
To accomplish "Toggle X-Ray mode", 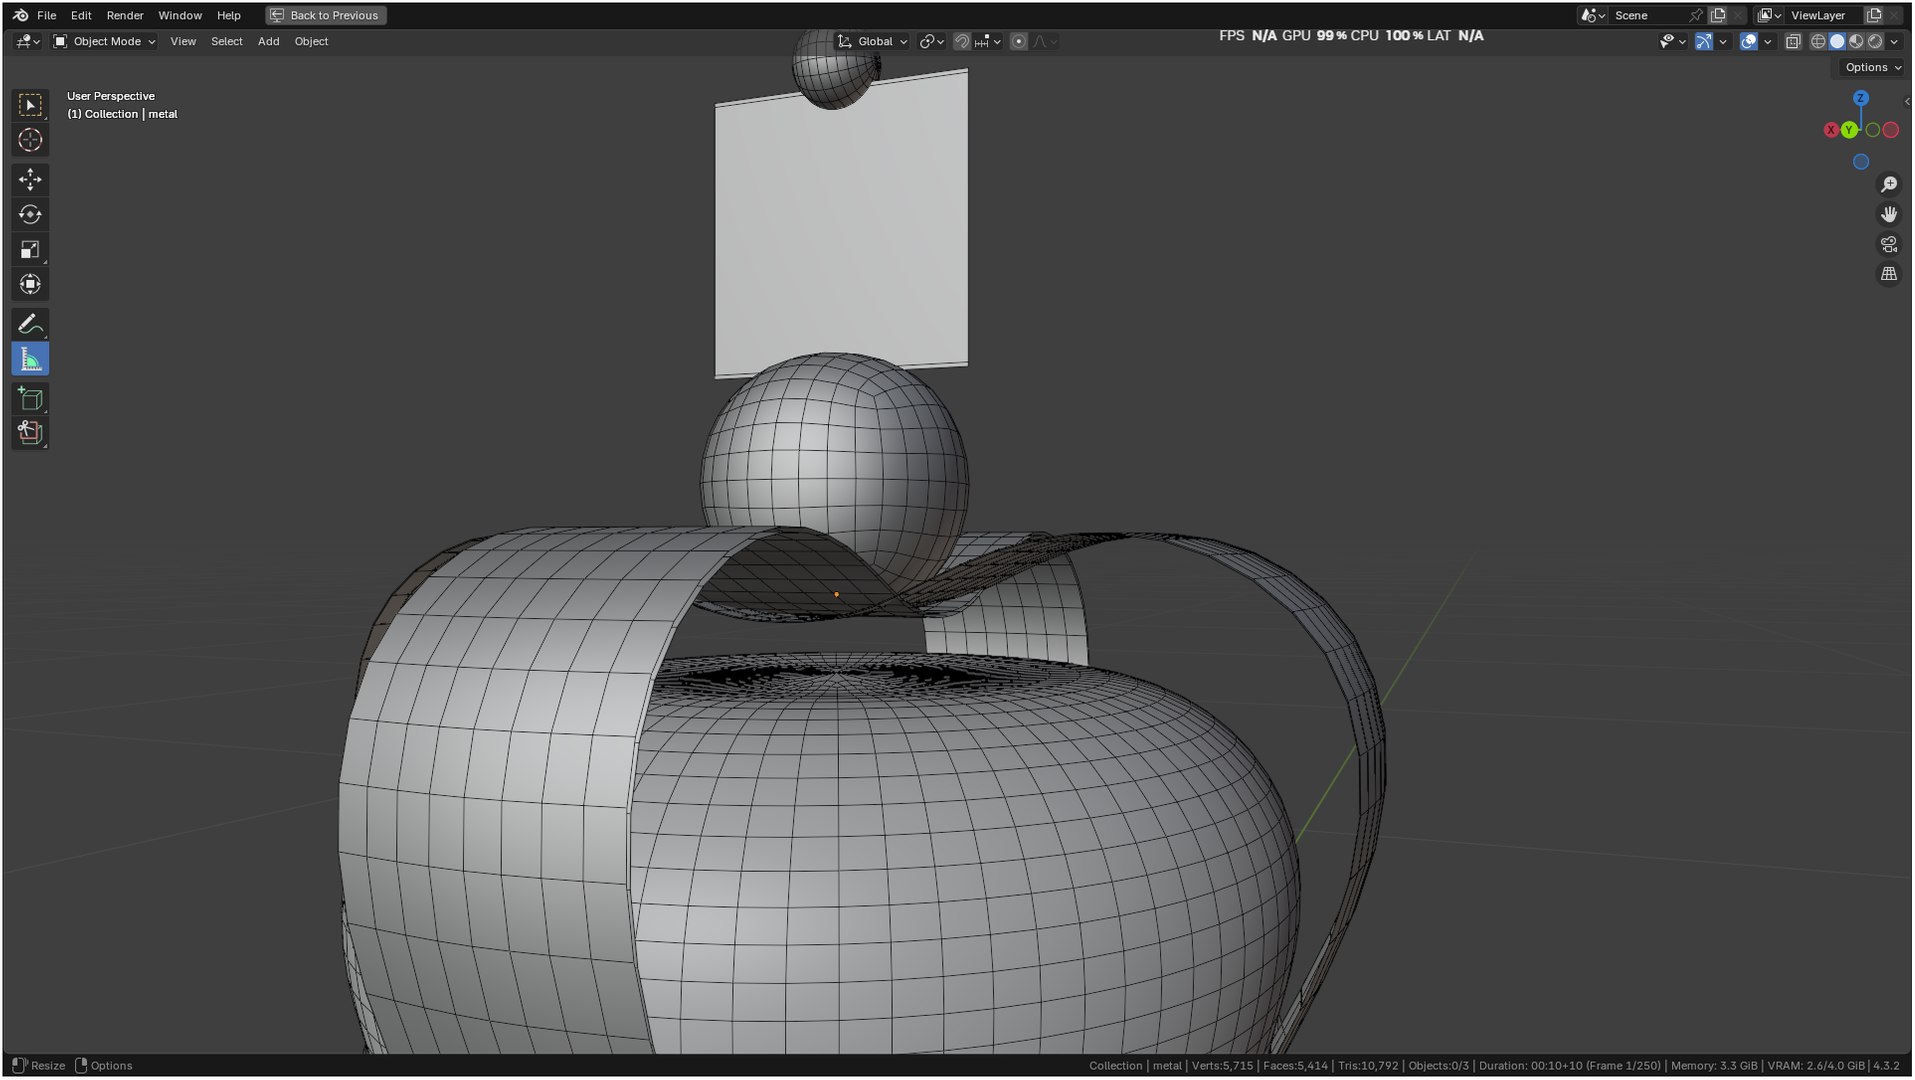I will tap(1793, 41).
